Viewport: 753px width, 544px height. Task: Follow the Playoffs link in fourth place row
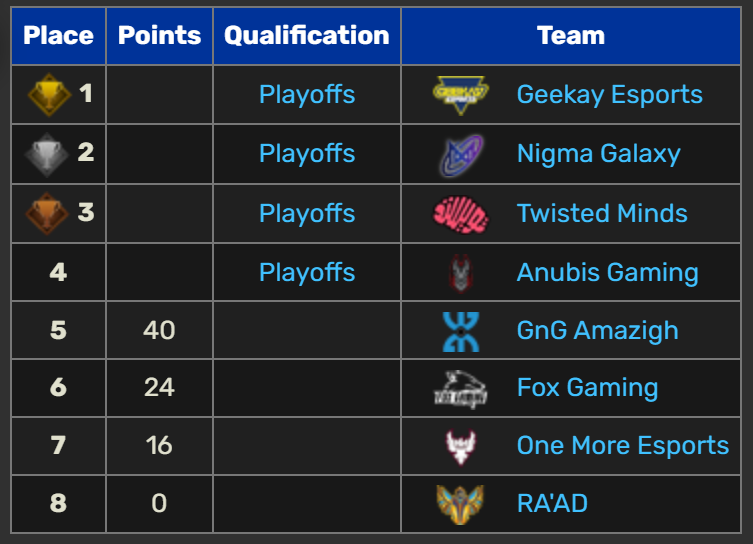click(x=307, y=273)
